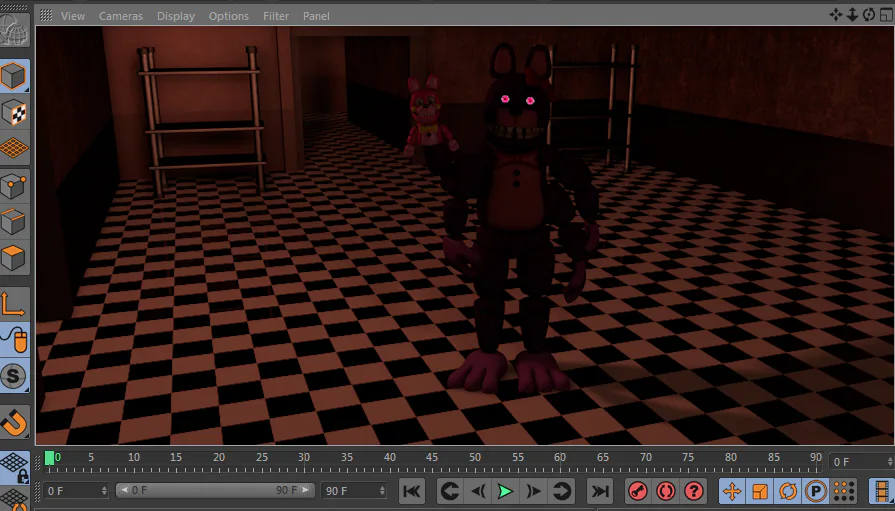This screenshot has height=511, width=895.
Task: Click the viewport dolly camera icon
Action: pos(852,15)
